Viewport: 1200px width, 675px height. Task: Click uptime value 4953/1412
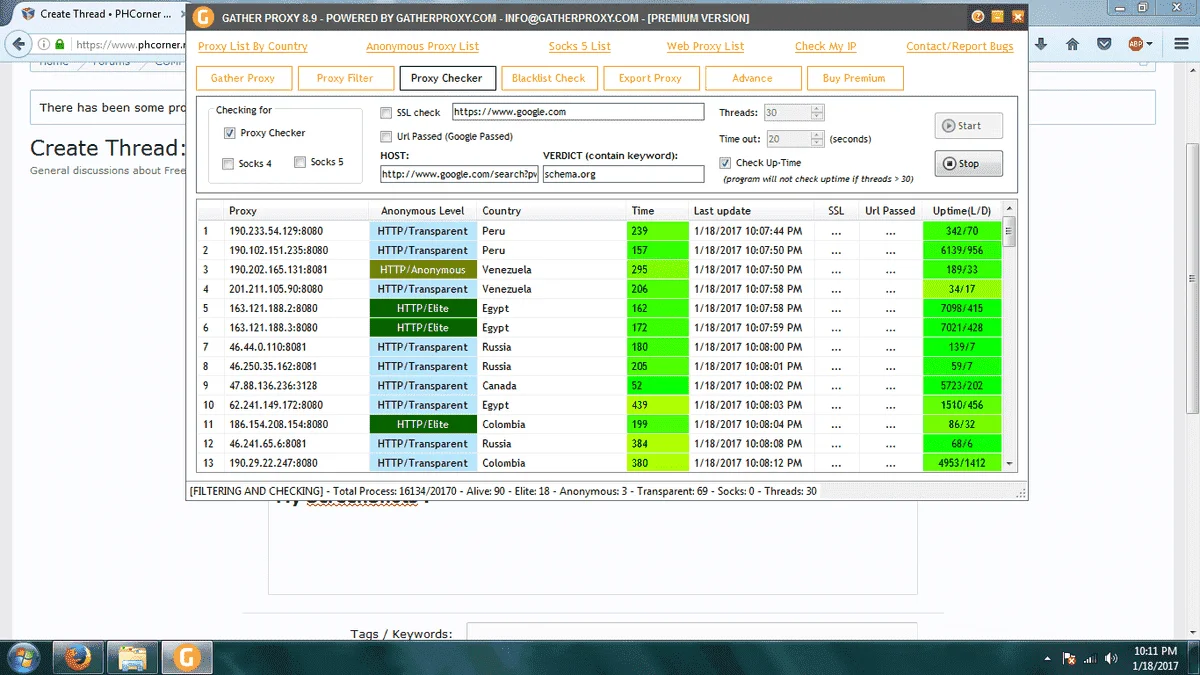(962, 463)
